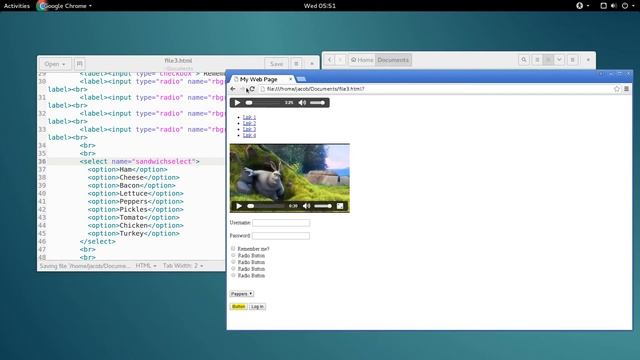Click the select name line 36 in gedit

[140, 162]
